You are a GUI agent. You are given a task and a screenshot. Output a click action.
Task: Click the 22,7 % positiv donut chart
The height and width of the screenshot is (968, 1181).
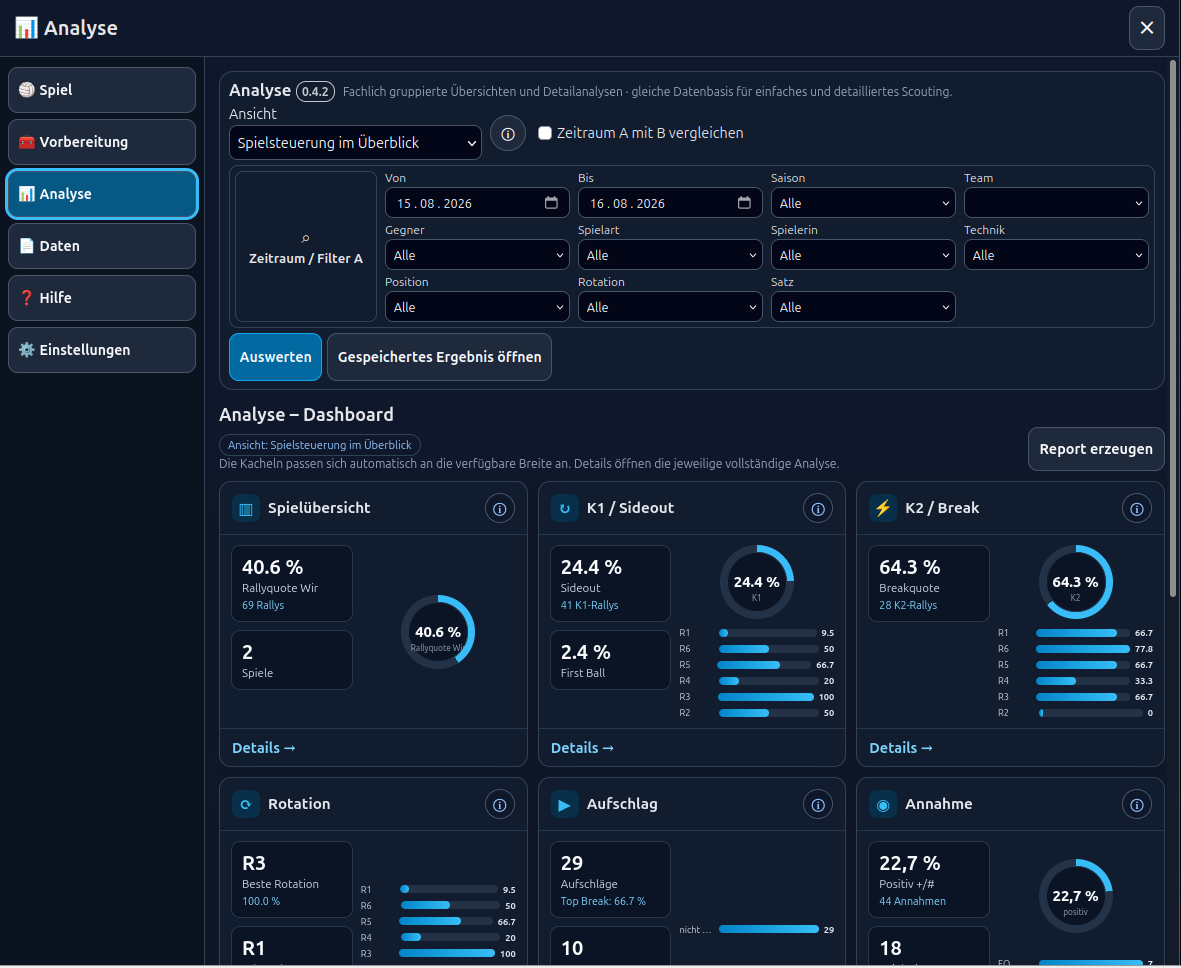coord(1075,896)
